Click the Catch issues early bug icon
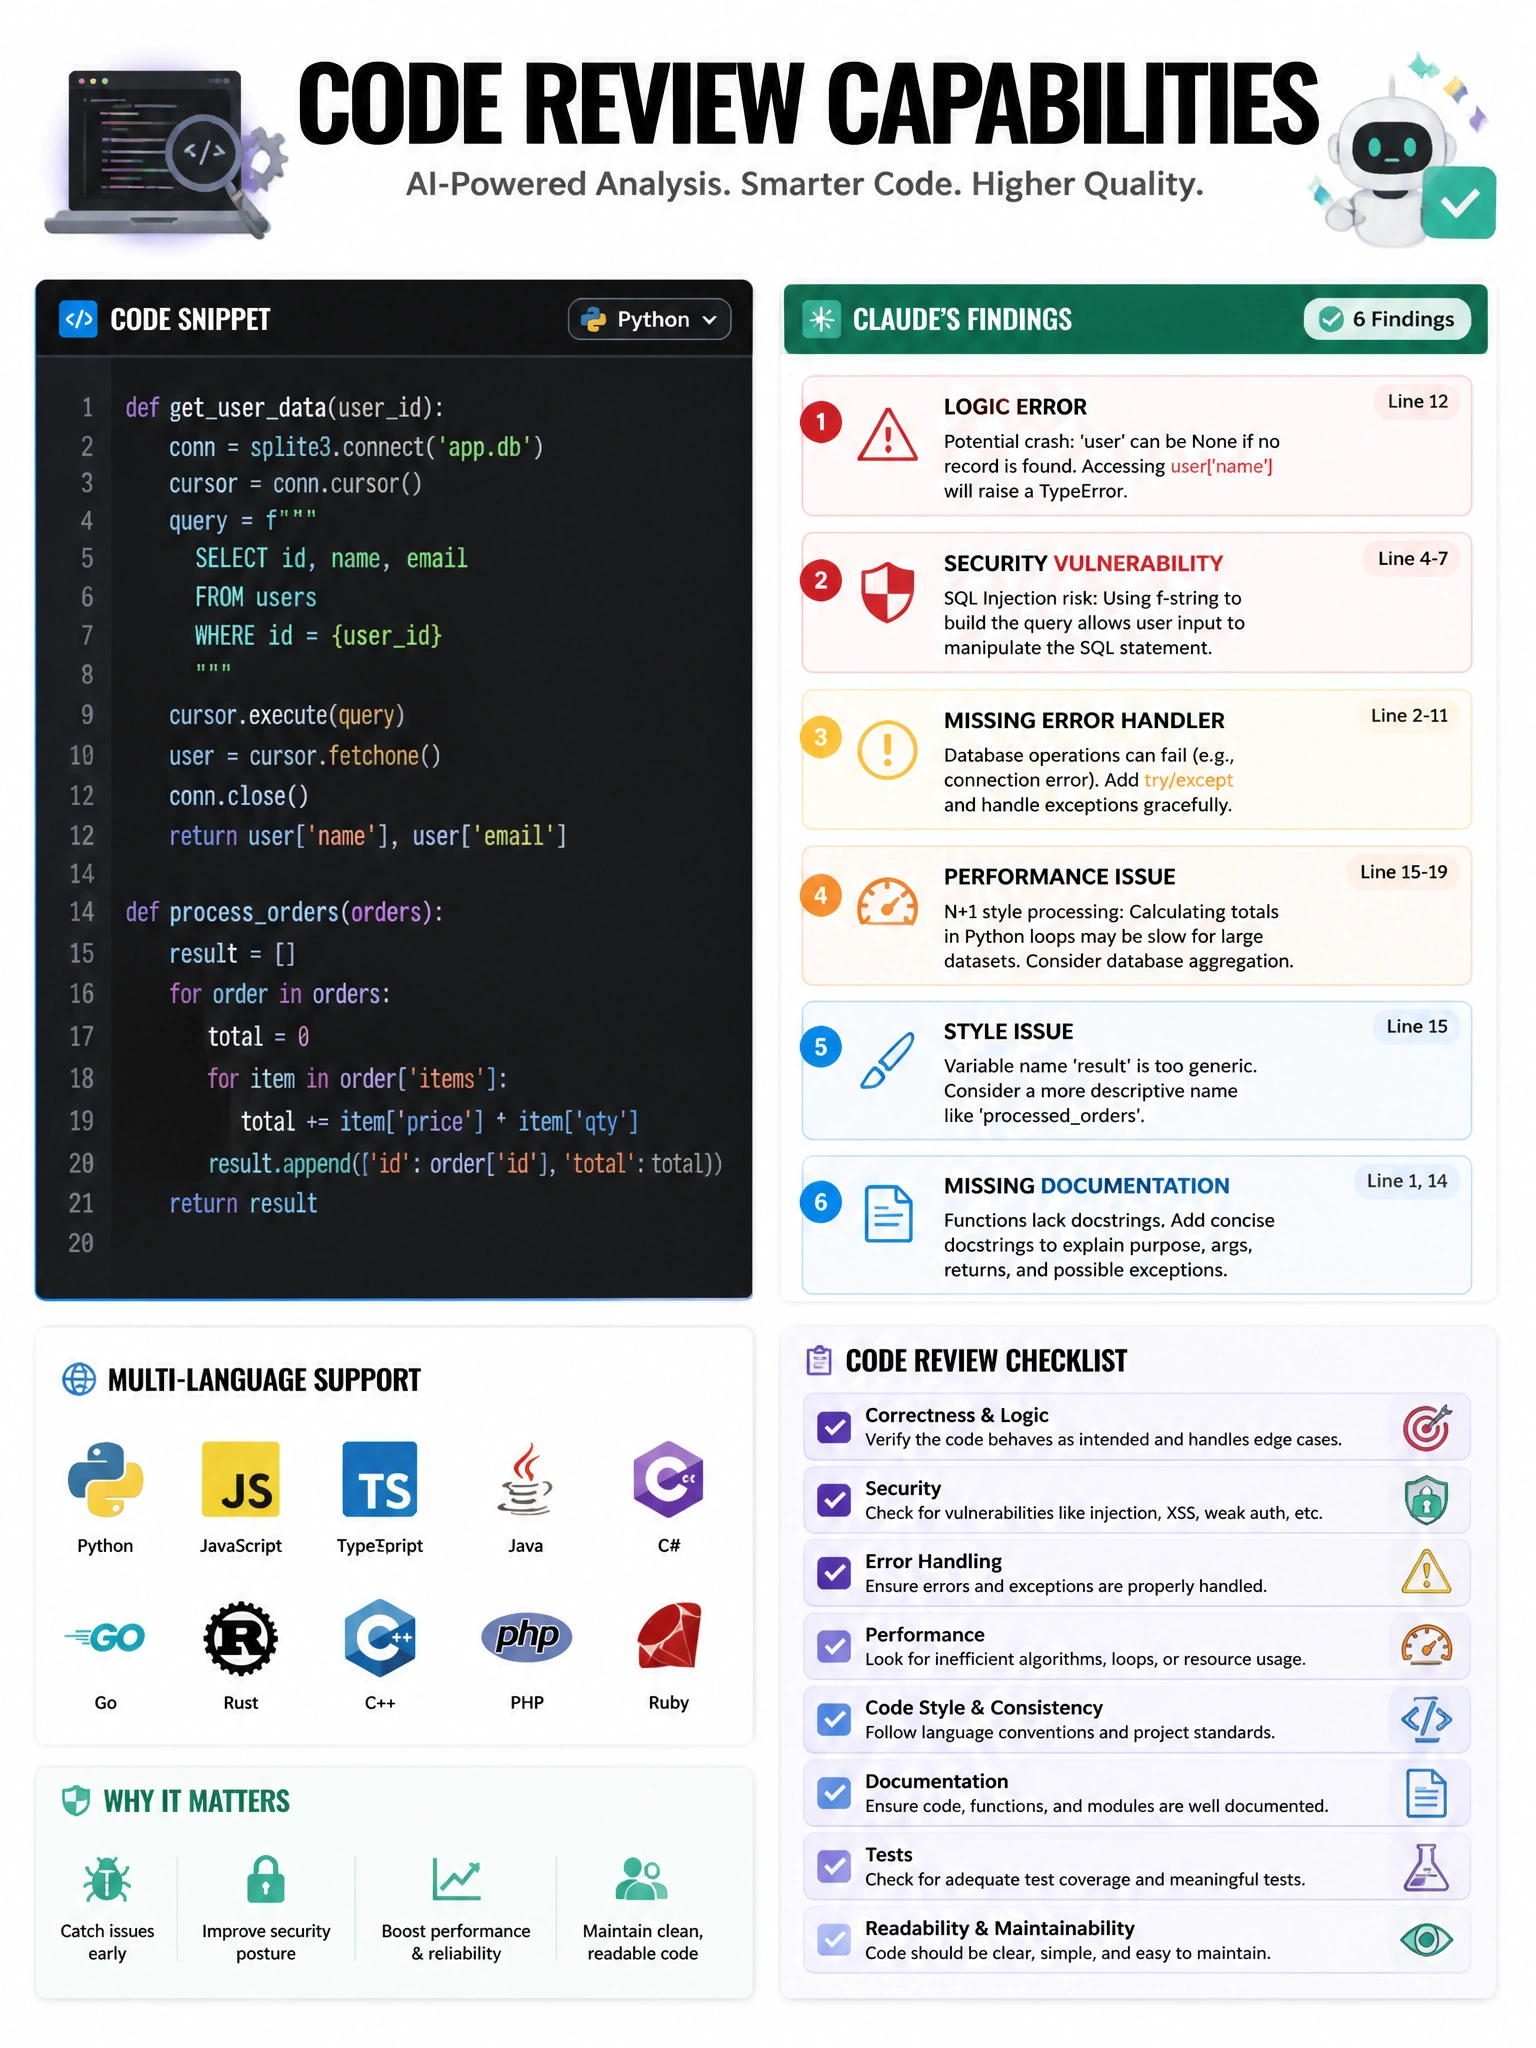 tap(107, 1880)
